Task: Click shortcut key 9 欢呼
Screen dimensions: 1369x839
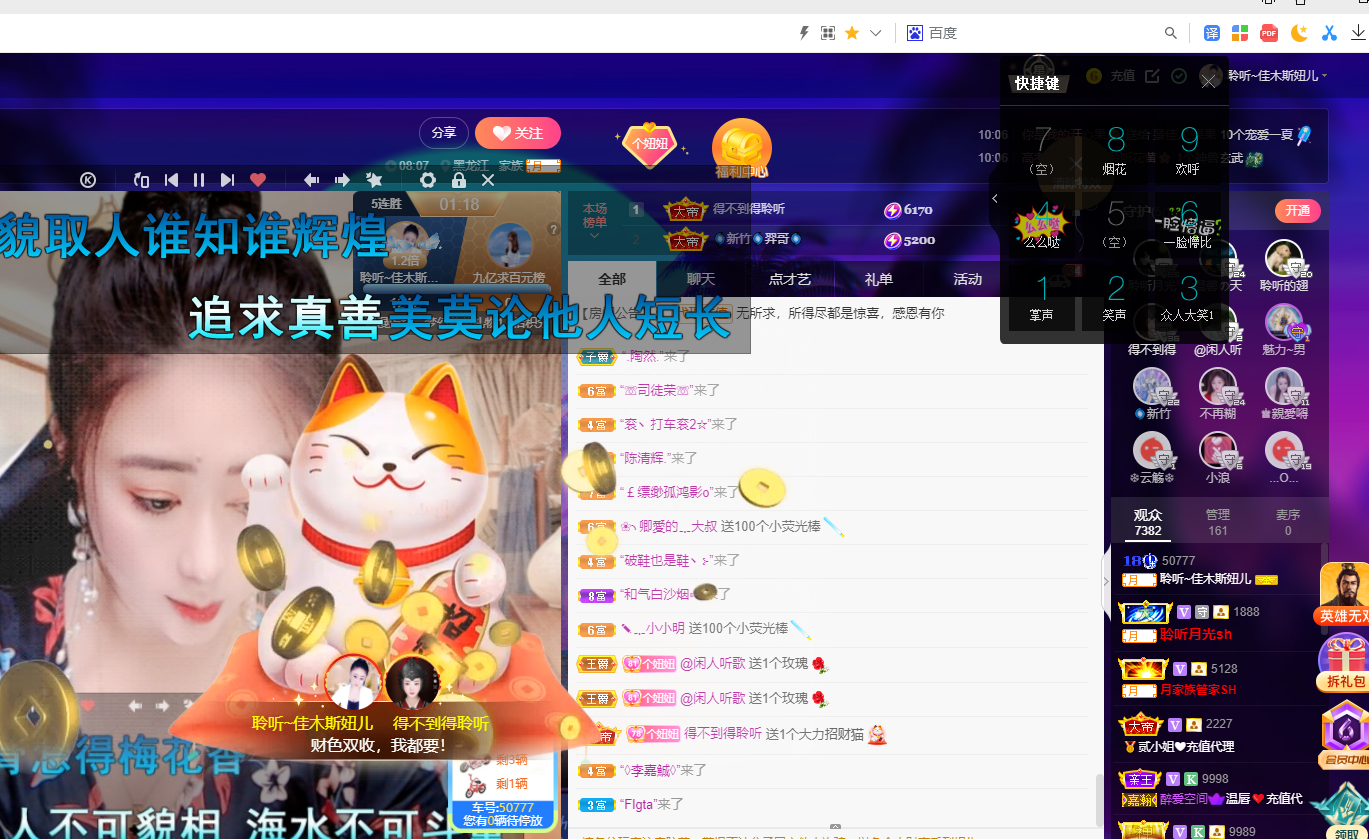Action: [1188, 148]
